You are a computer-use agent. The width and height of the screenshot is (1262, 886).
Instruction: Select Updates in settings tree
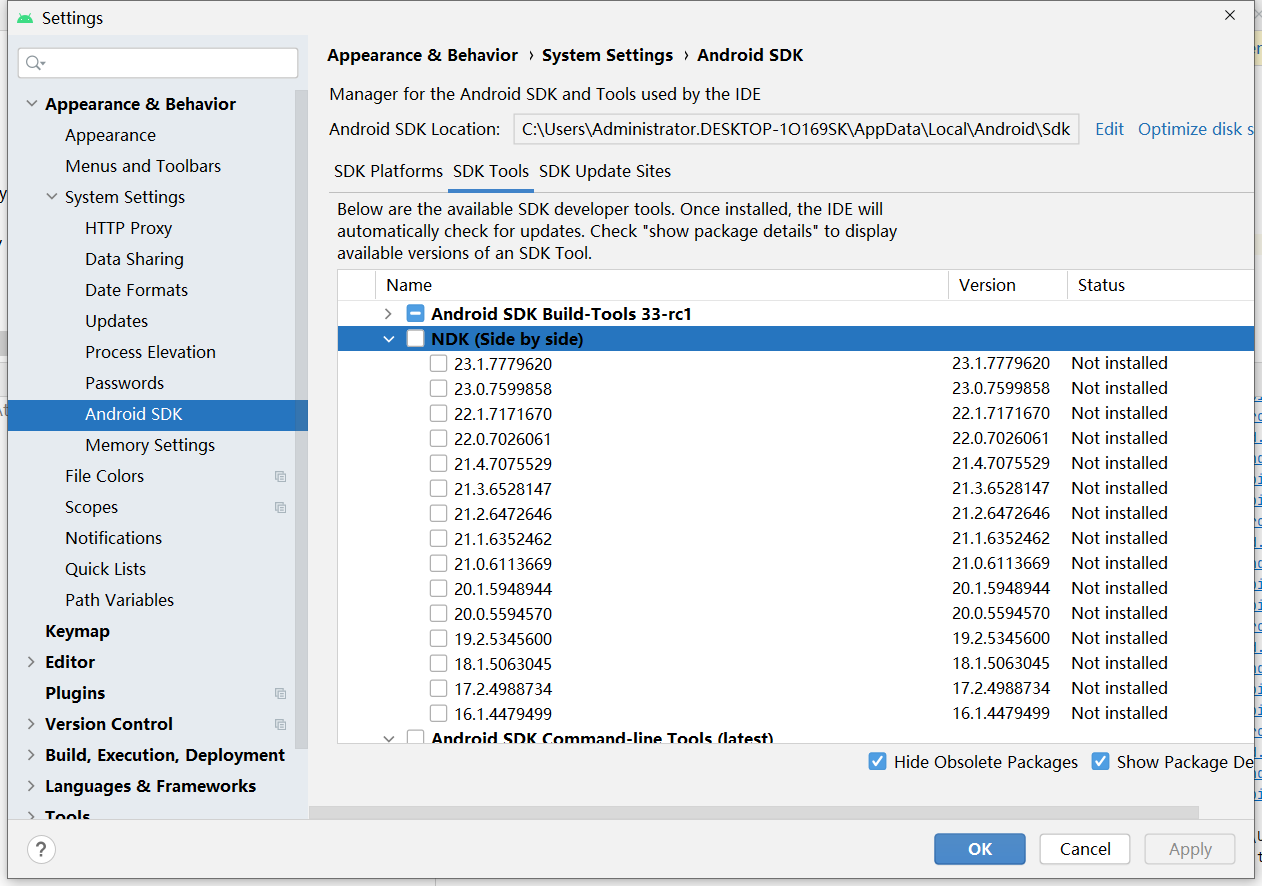(x=116, y=321)
